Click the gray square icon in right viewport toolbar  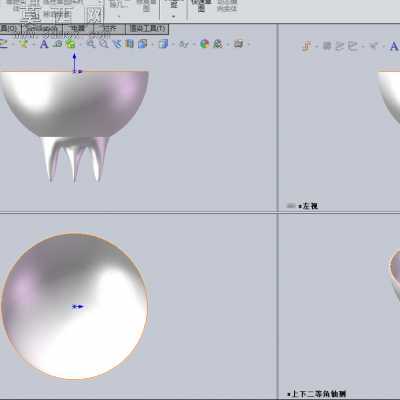pyautogui.click(x=327, y=46)
